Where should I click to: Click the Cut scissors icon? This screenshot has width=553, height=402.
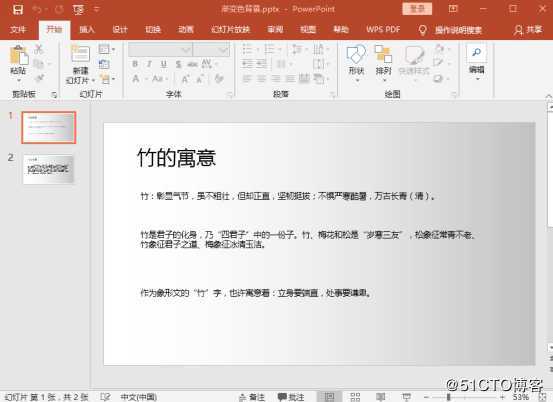[39, 49]
